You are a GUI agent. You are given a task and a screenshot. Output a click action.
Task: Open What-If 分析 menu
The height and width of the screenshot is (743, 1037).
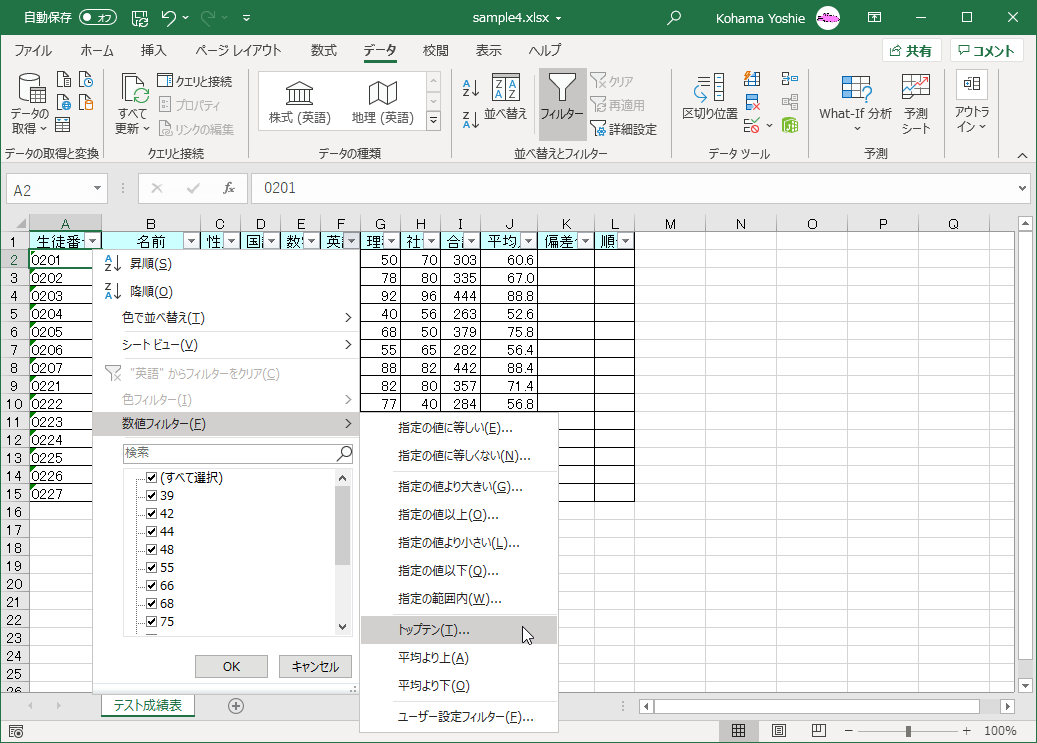pos(855,103)
